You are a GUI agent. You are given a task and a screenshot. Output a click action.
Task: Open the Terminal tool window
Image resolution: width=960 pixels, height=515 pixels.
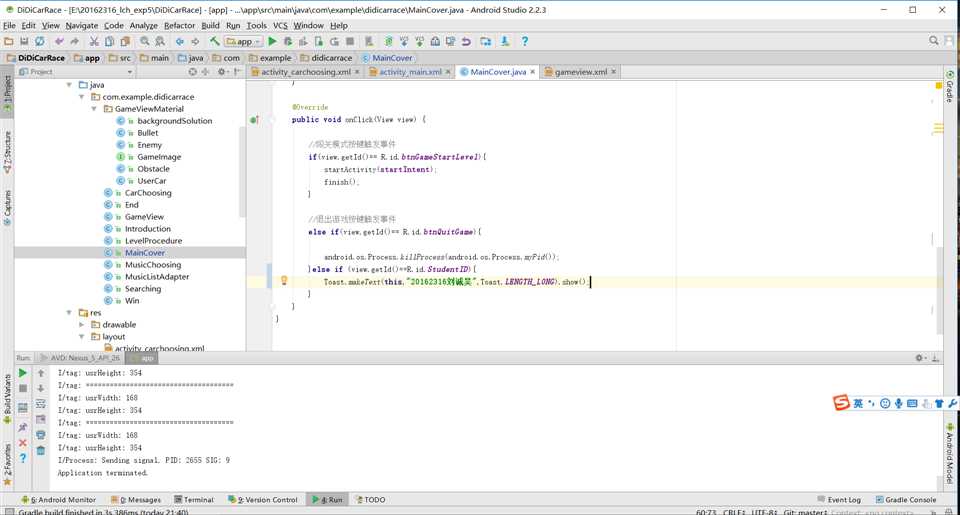point(194,500)
